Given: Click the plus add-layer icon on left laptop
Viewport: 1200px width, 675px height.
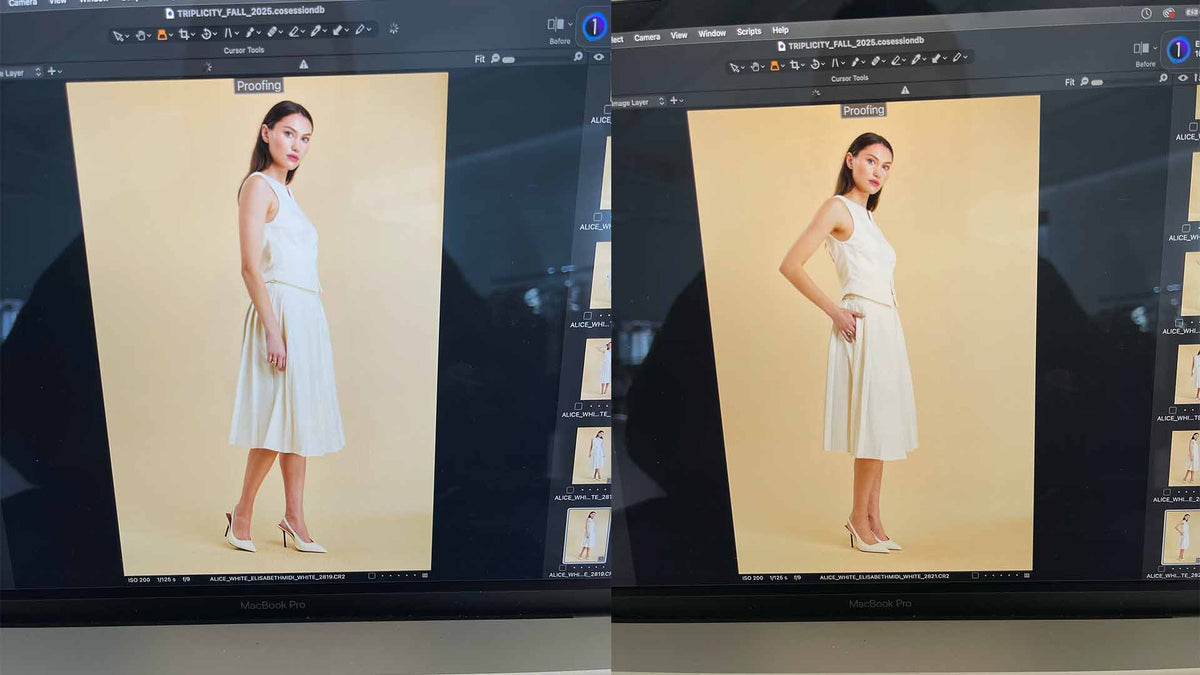Looking at the screenshot, I should click(52, 72).
